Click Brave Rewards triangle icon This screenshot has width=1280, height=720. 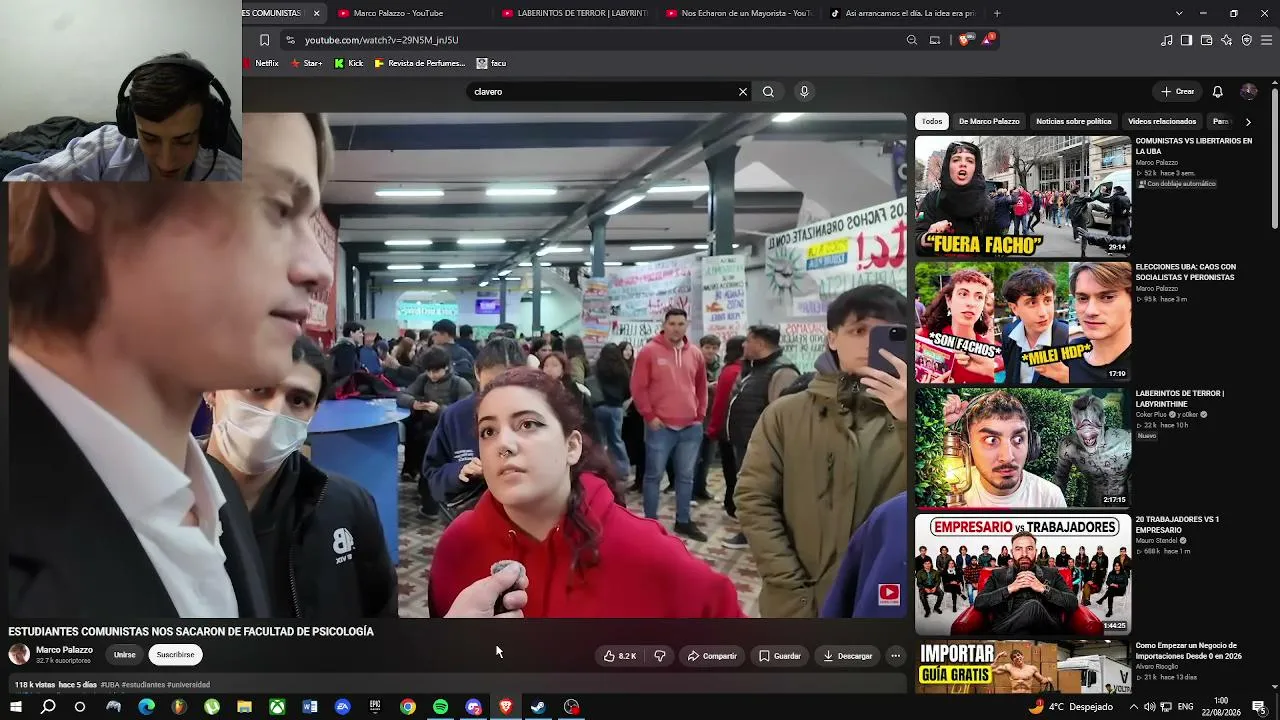pyautogui.click(x=988, y=40)
